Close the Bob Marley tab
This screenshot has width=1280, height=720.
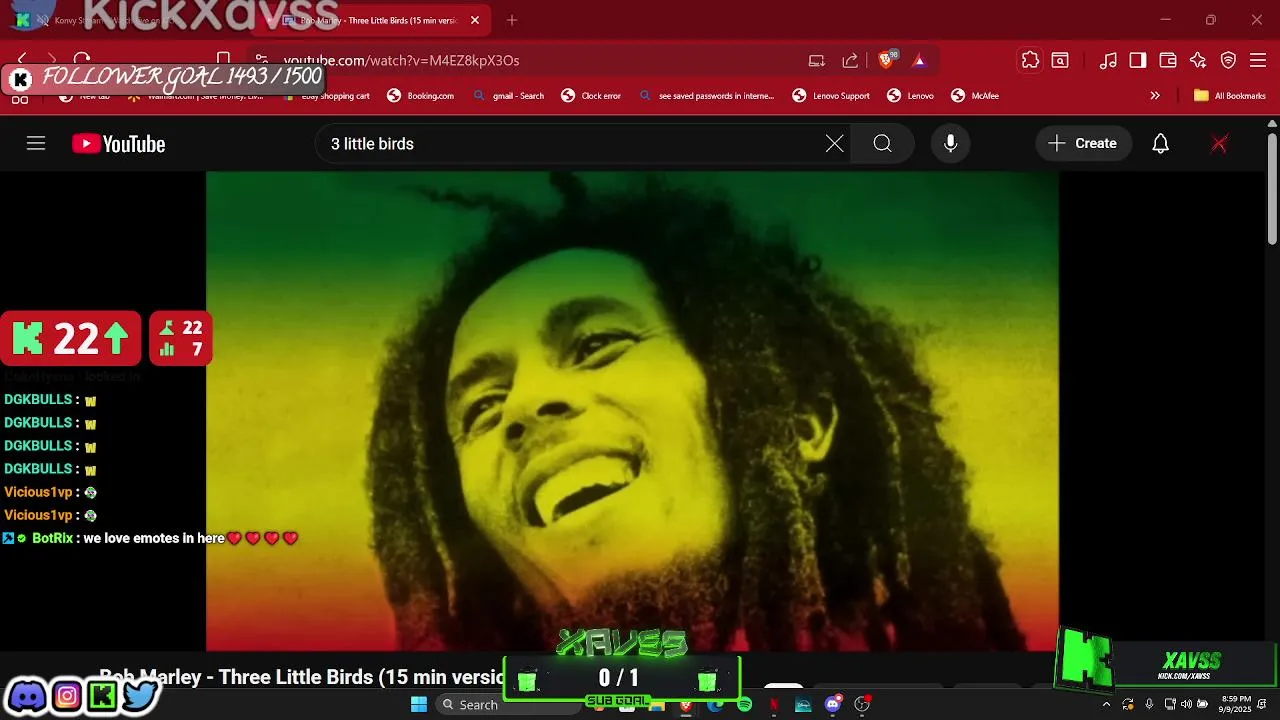pyautogui.click(x=475, y=20)
